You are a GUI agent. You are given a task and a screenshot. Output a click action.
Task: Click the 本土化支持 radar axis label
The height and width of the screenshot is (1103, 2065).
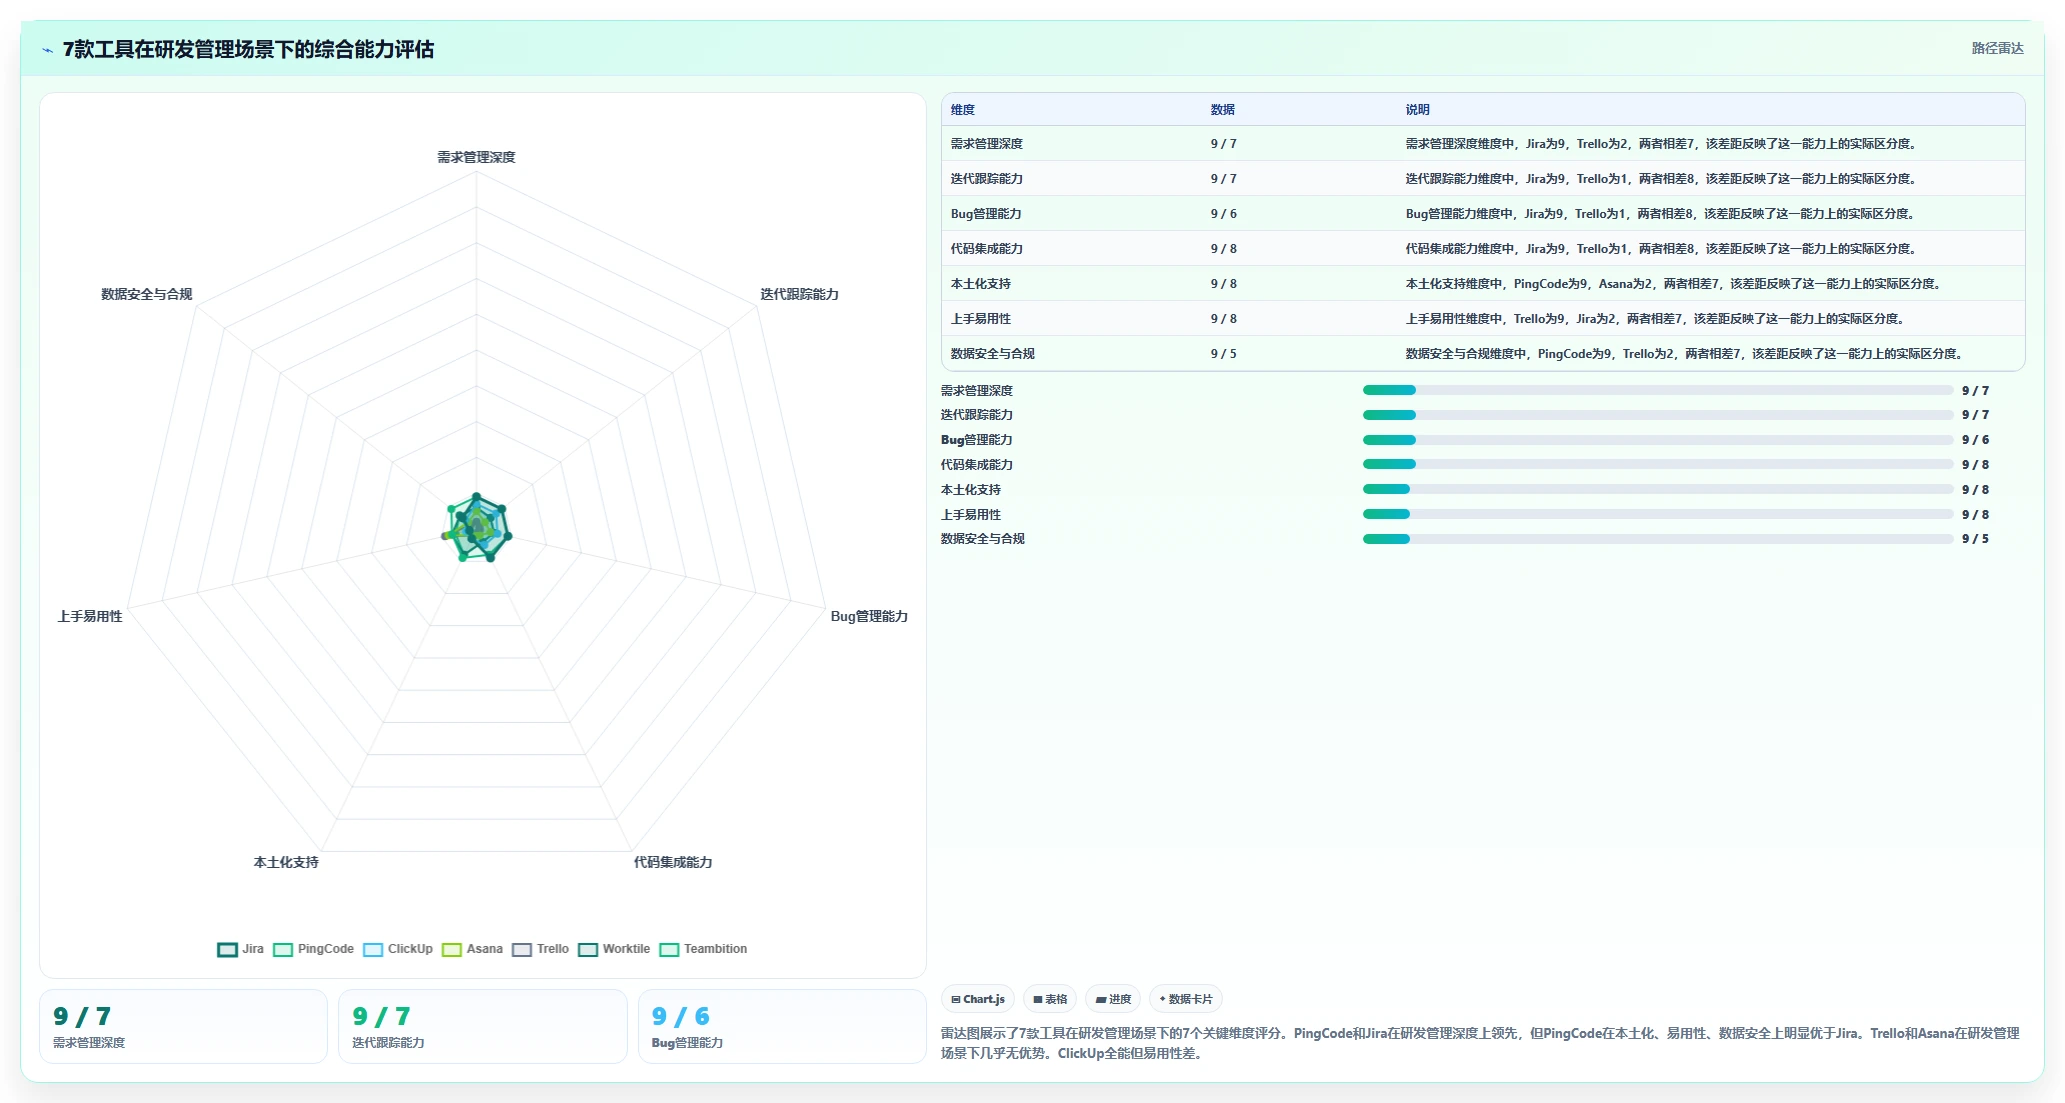pos(286,862)
